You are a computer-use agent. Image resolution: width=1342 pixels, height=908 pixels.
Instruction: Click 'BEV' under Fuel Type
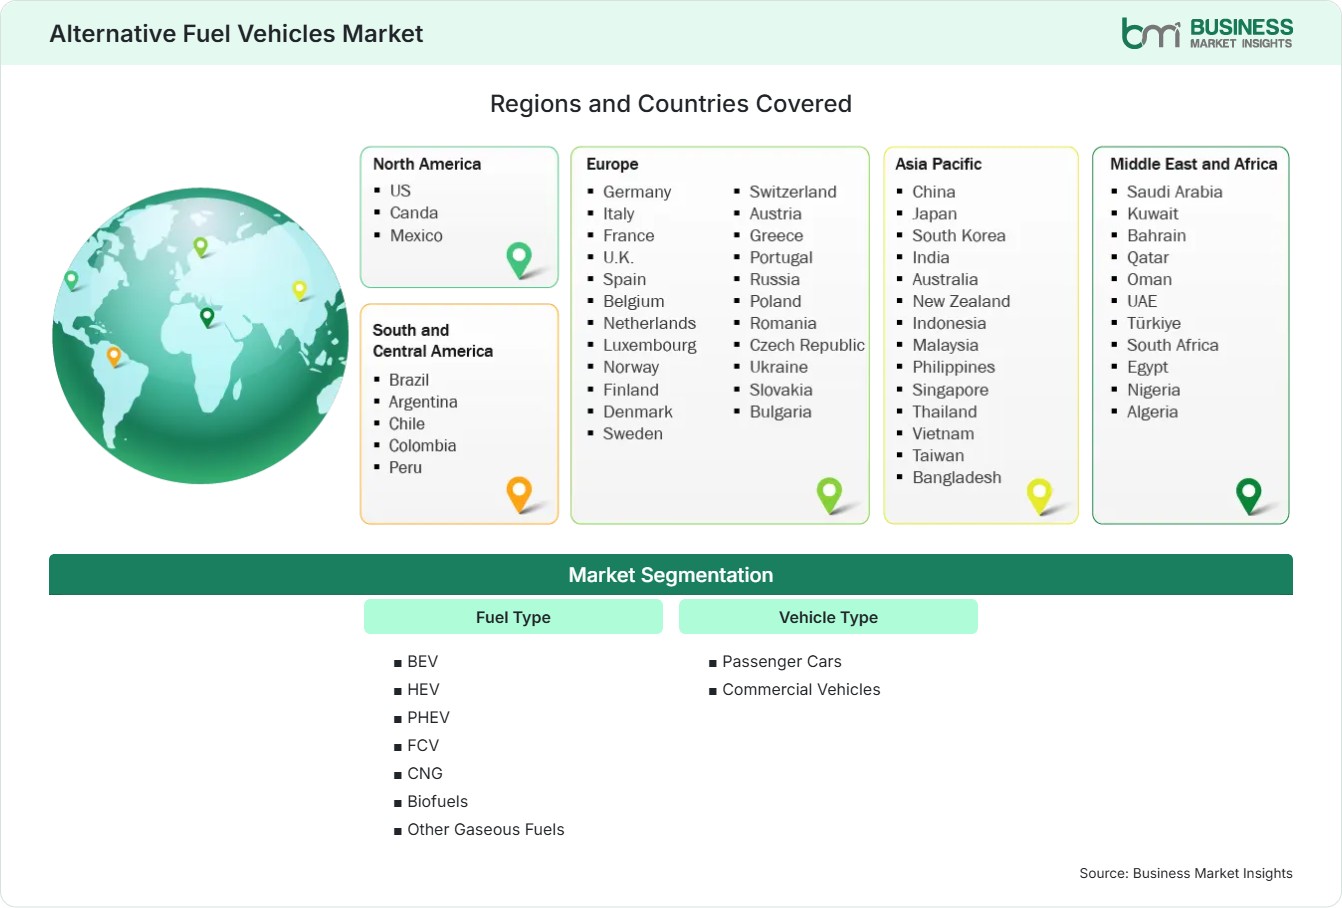click(x=423, y=662)
